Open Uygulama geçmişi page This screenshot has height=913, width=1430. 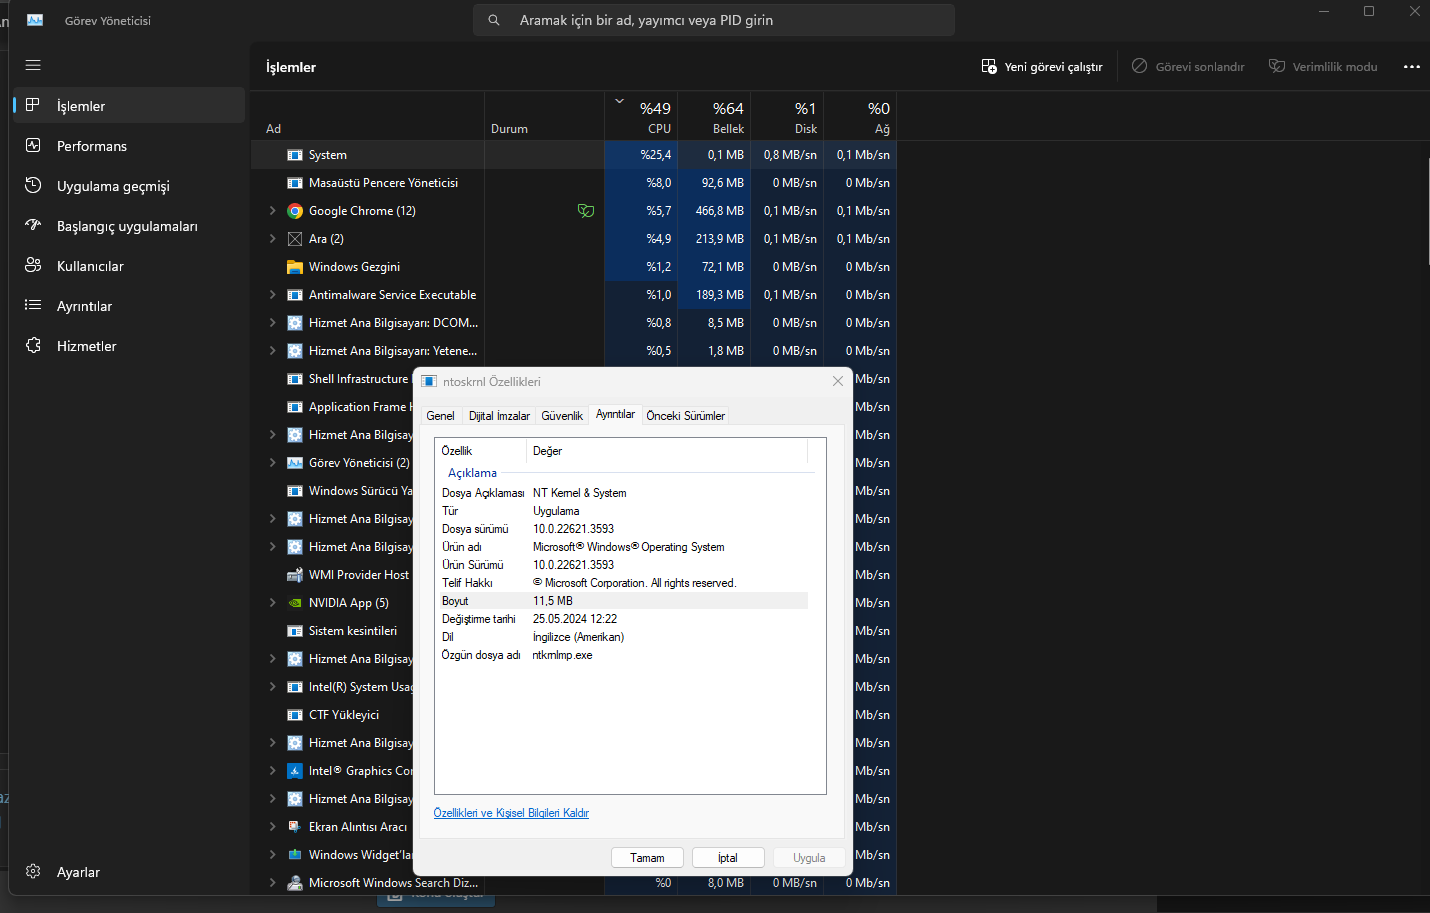(x=128, y=185)
